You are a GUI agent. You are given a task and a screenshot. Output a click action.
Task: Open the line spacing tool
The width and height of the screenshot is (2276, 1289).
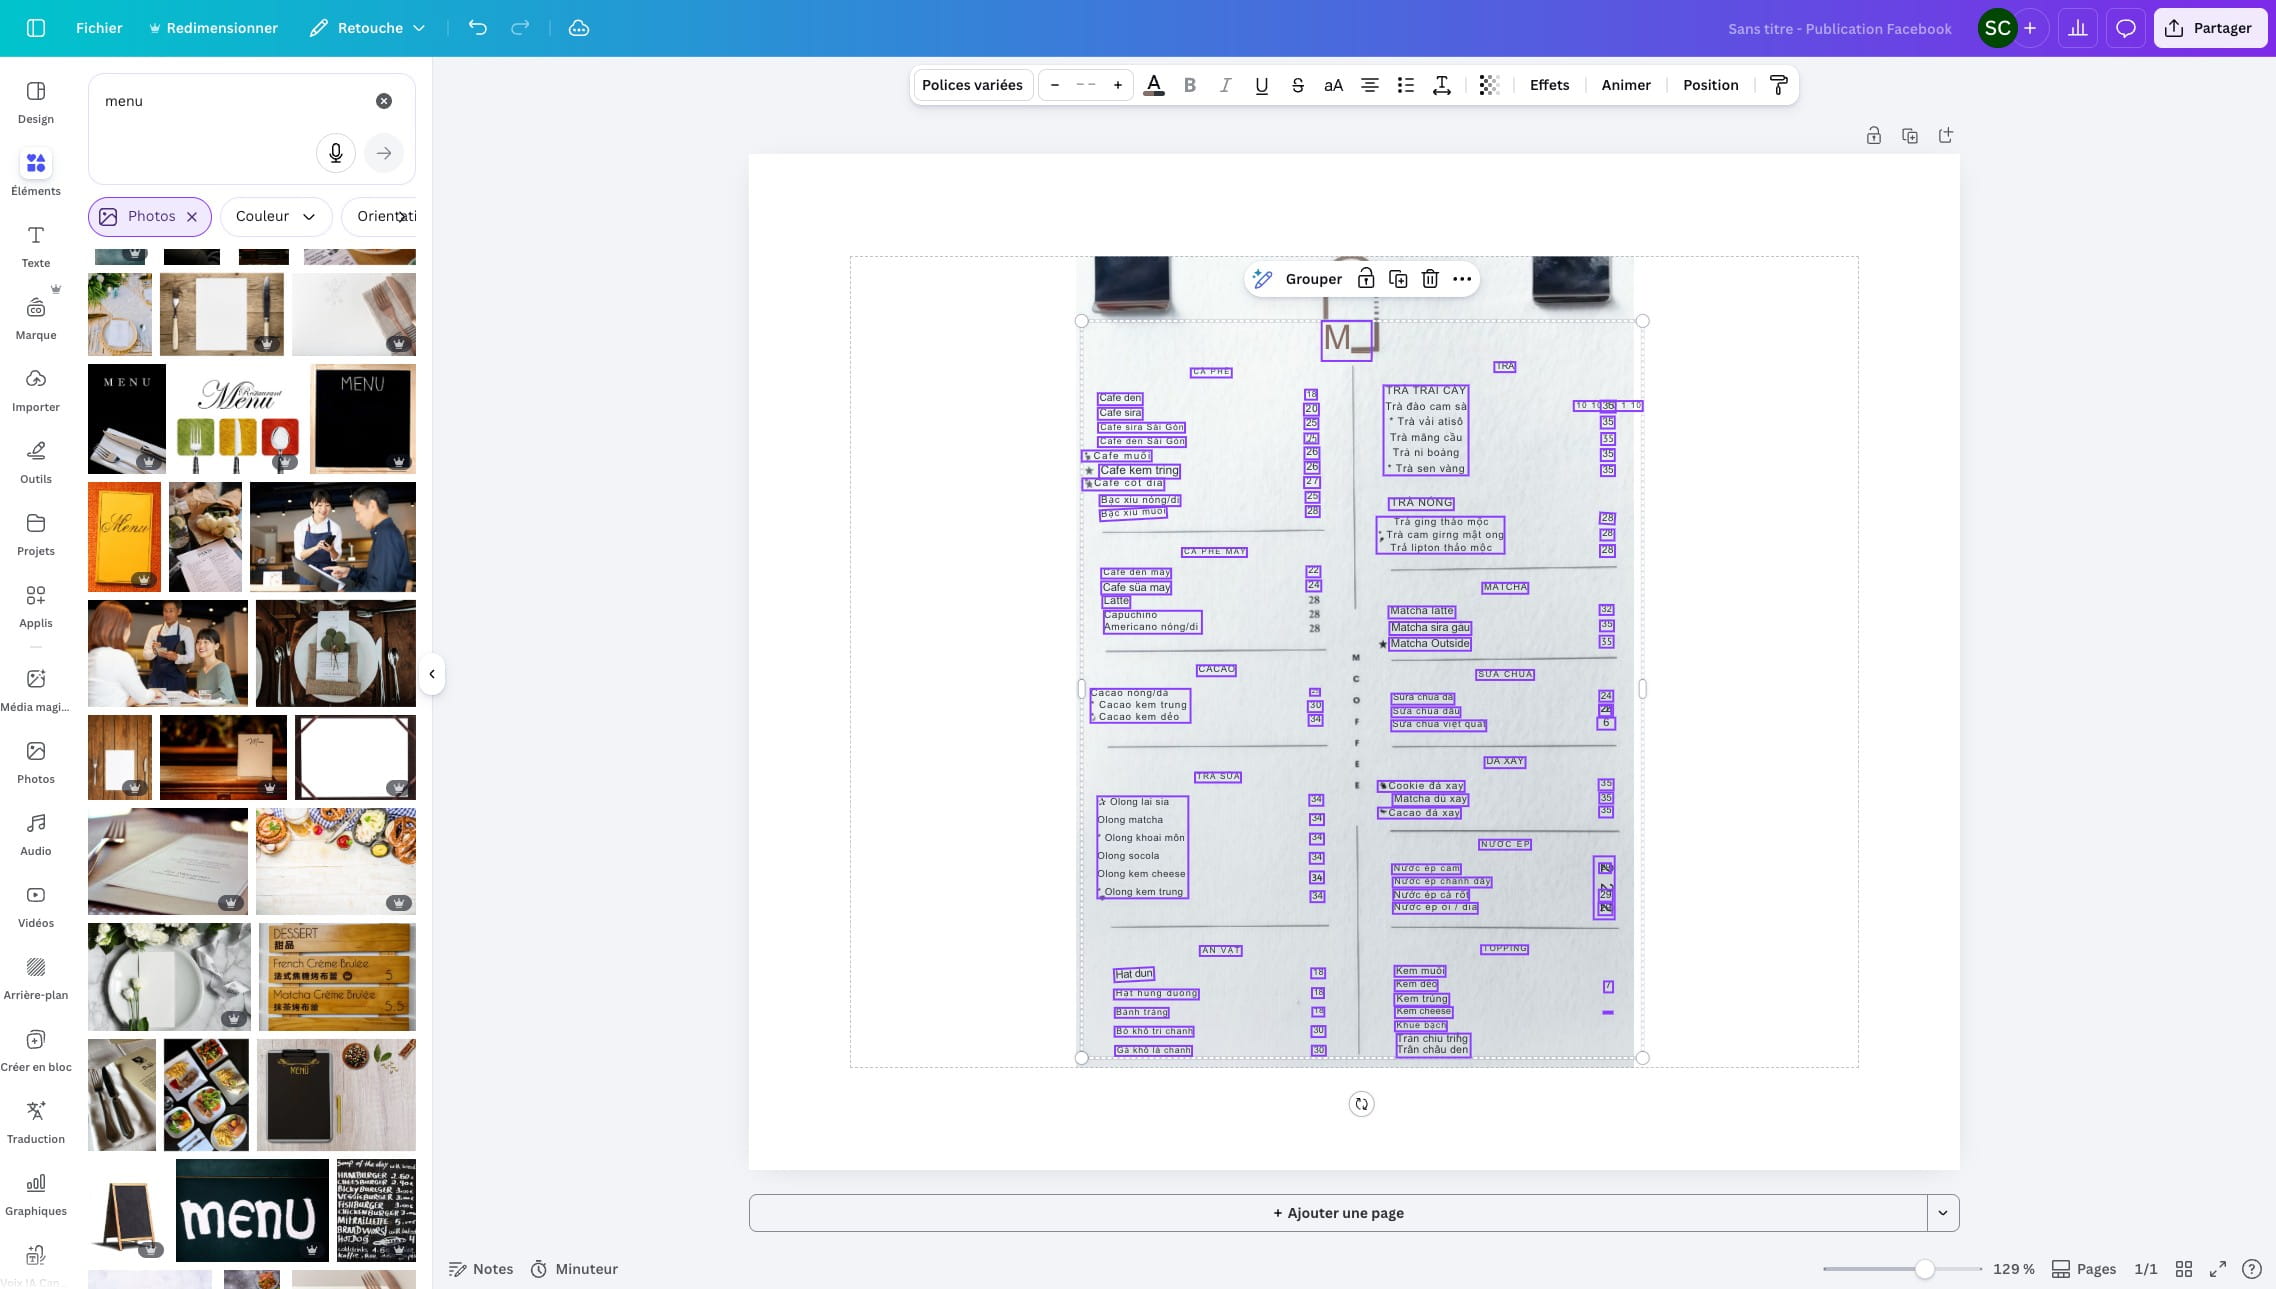click(1441, 85)
